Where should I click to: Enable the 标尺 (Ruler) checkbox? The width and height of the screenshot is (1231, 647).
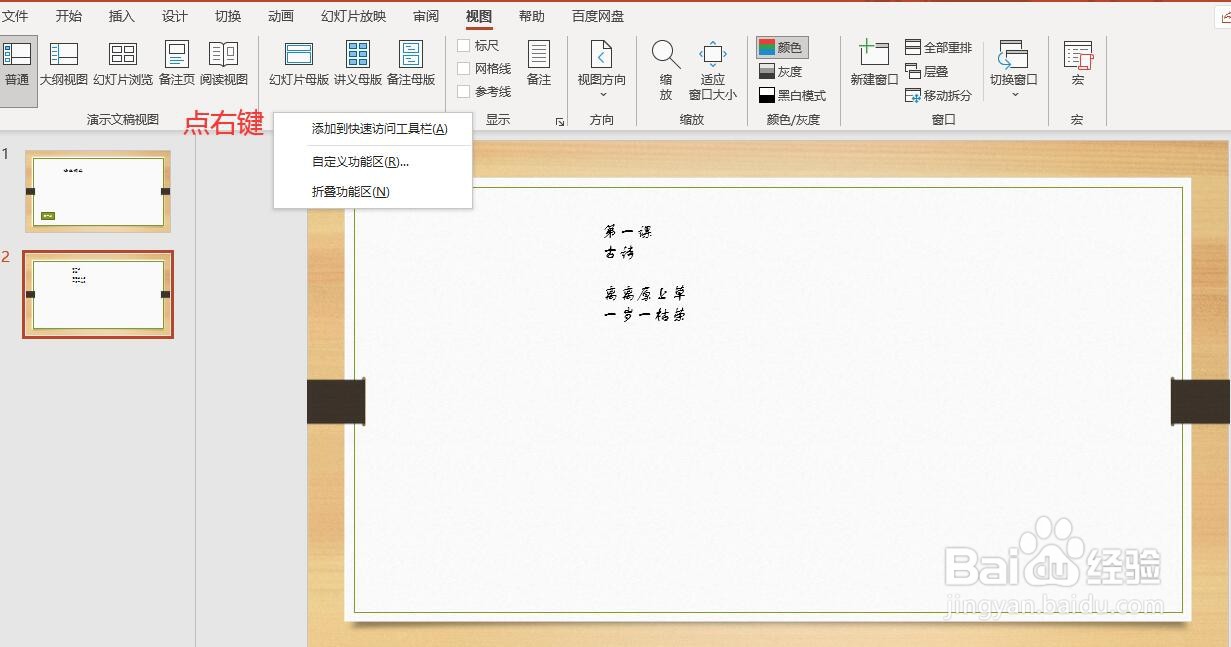coord(463,45)
